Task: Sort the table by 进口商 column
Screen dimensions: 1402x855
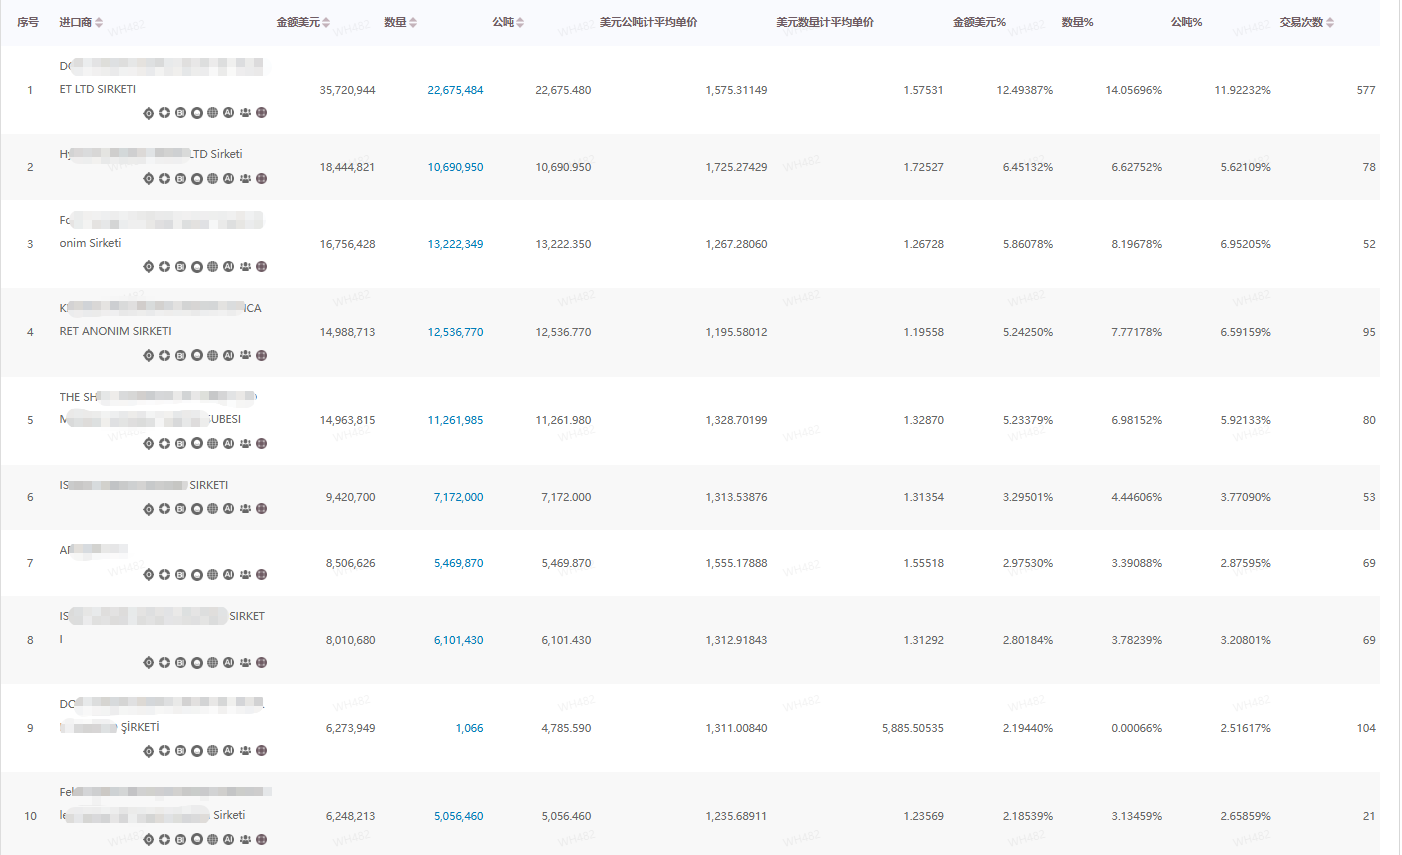Action: [x=99, y=23]
